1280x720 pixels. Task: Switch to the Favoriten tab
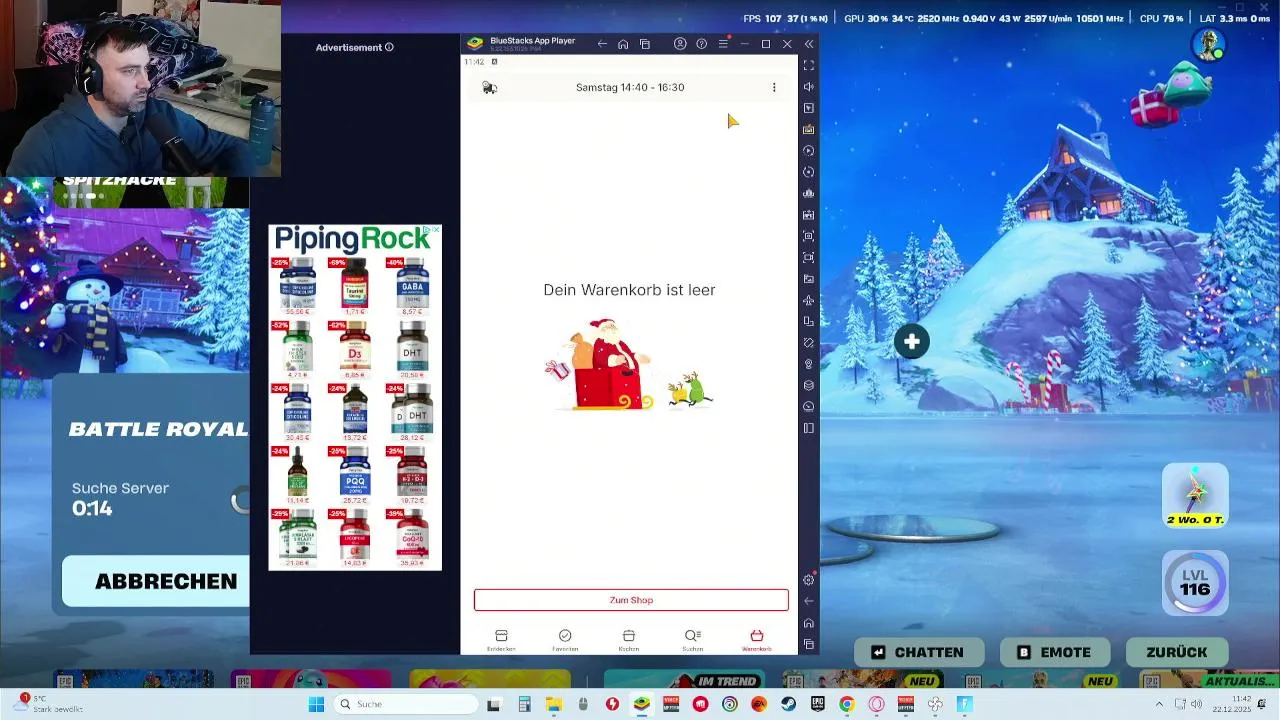pyautogui.click(x=565, y=640)
